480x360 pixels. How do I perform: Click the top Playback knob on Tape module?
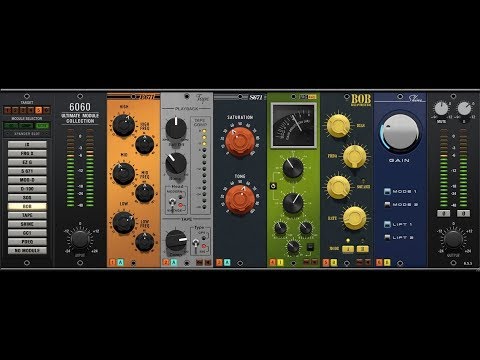click(x=176, y=128)
